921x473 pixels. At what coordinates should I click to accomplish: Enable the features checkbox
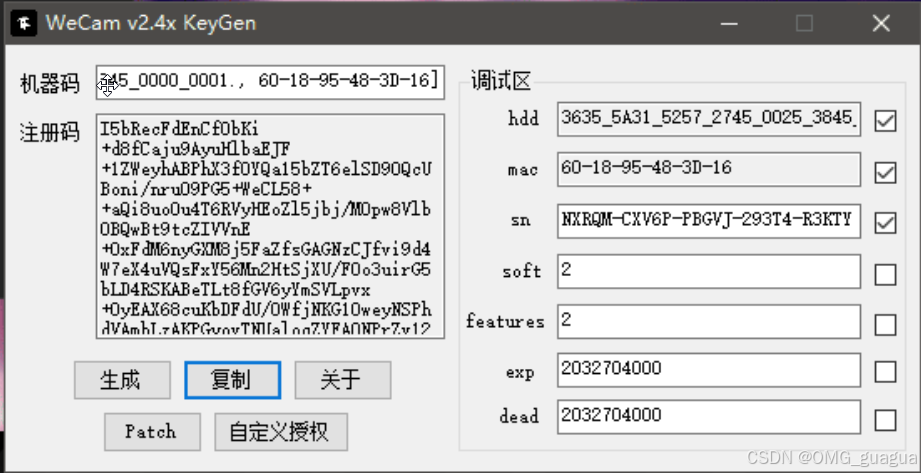pyautogui.click(x=885, y=324)
